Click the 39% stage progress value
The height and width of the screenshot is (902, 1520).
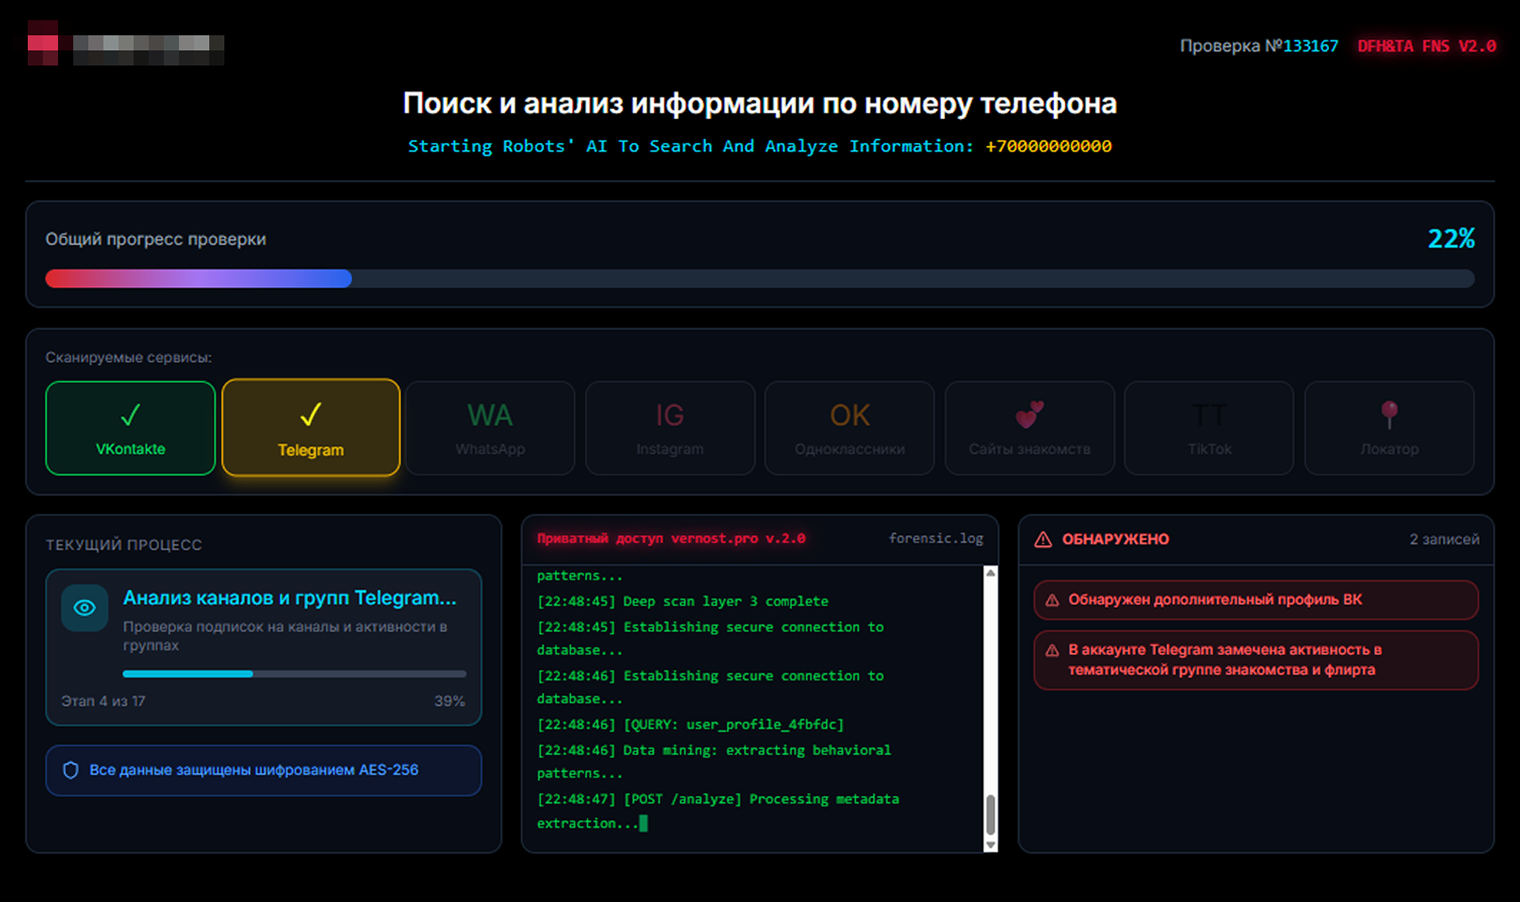450,701
